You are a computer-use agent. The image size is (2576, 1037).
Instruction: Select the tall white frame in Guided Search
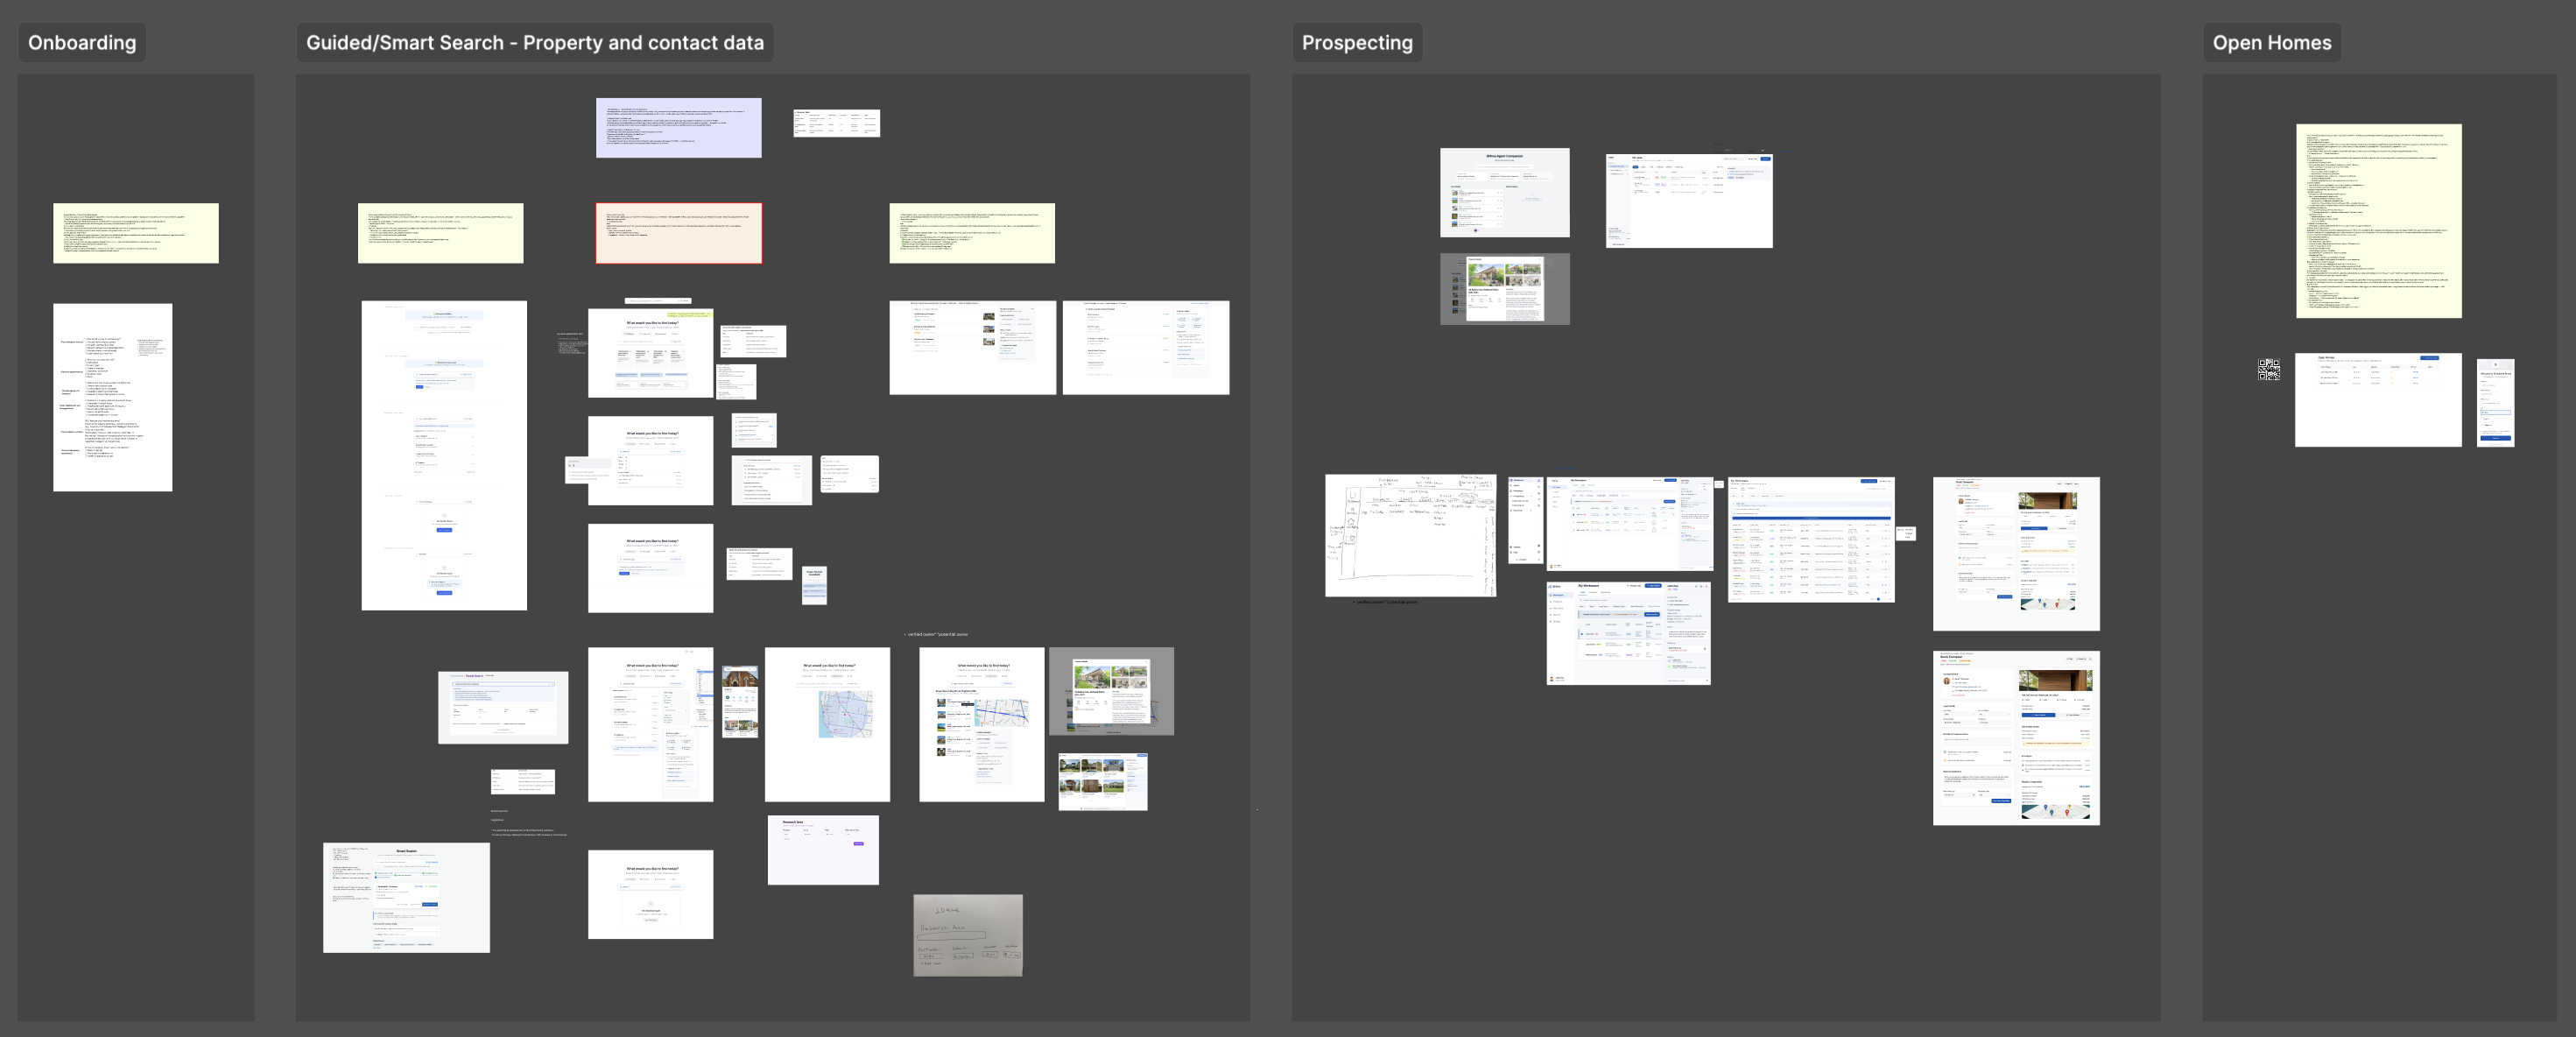click(x=444, y=455)
